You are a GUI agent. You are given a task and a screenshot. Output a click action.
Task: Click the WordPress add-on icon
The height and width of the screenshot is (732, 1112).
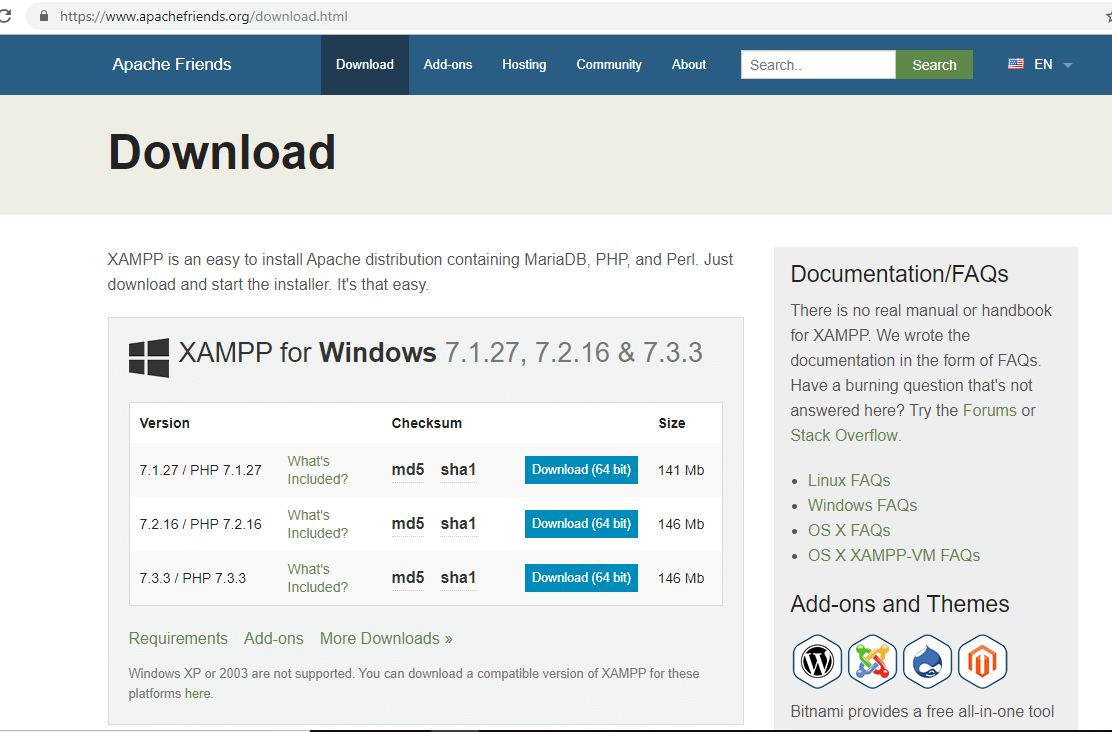pyautogui.click(x=818, y=661)
